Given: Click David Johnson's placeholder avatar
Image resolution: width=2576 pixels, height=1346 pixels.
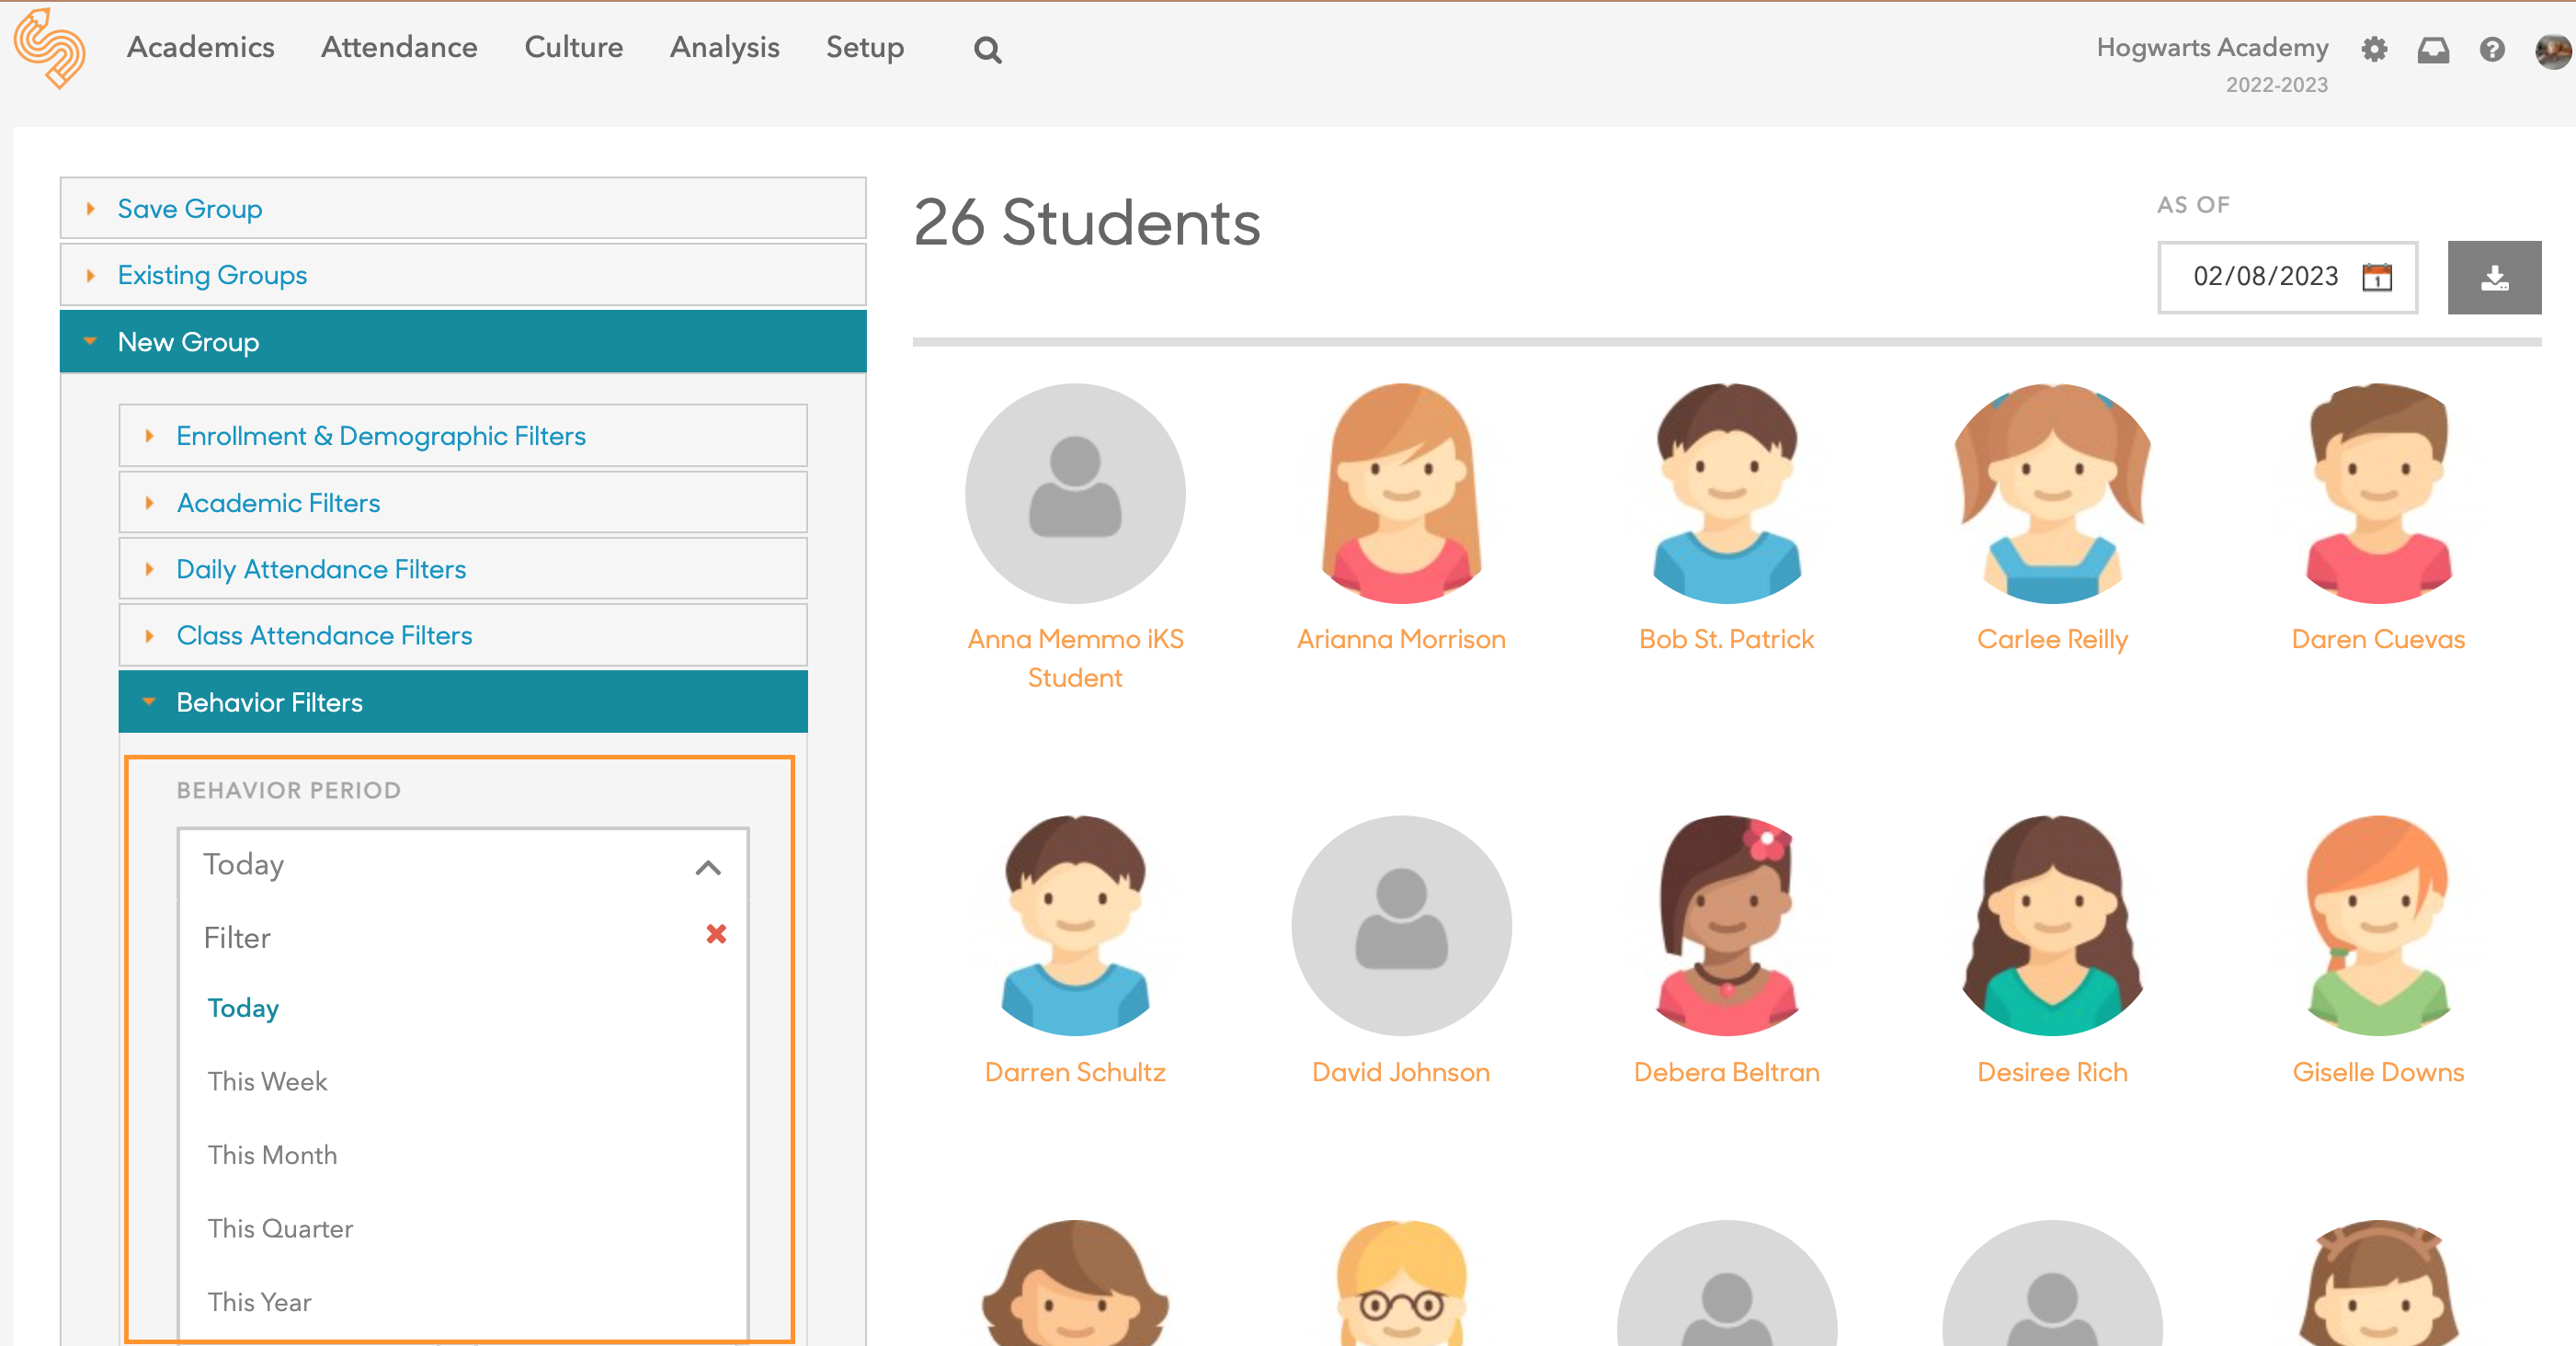Looking at the screenshot, I should point(1401,926).
